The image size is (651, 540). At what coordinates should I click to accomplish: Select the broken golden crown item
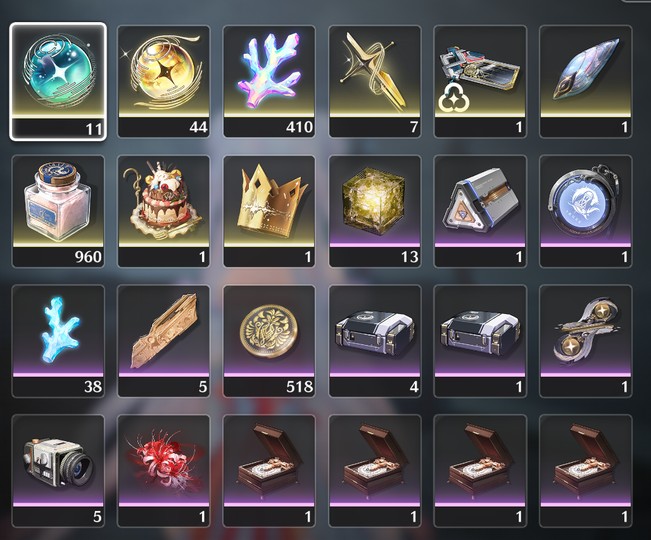point(269,211)
